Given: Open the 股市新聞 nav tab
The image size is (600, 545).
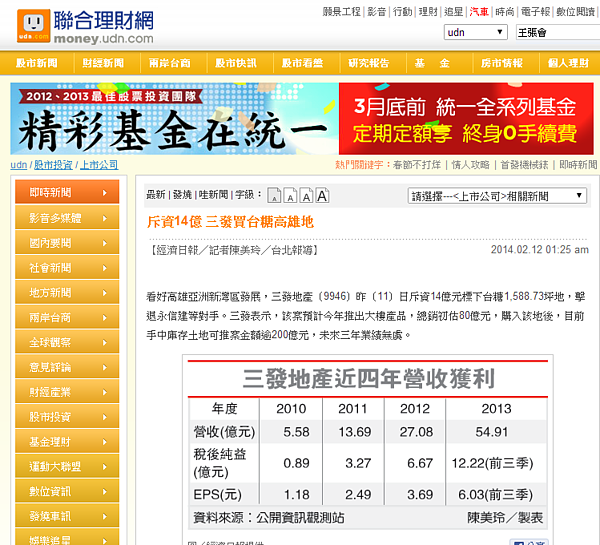Looking at the screenshot, I should pos(37,63).
